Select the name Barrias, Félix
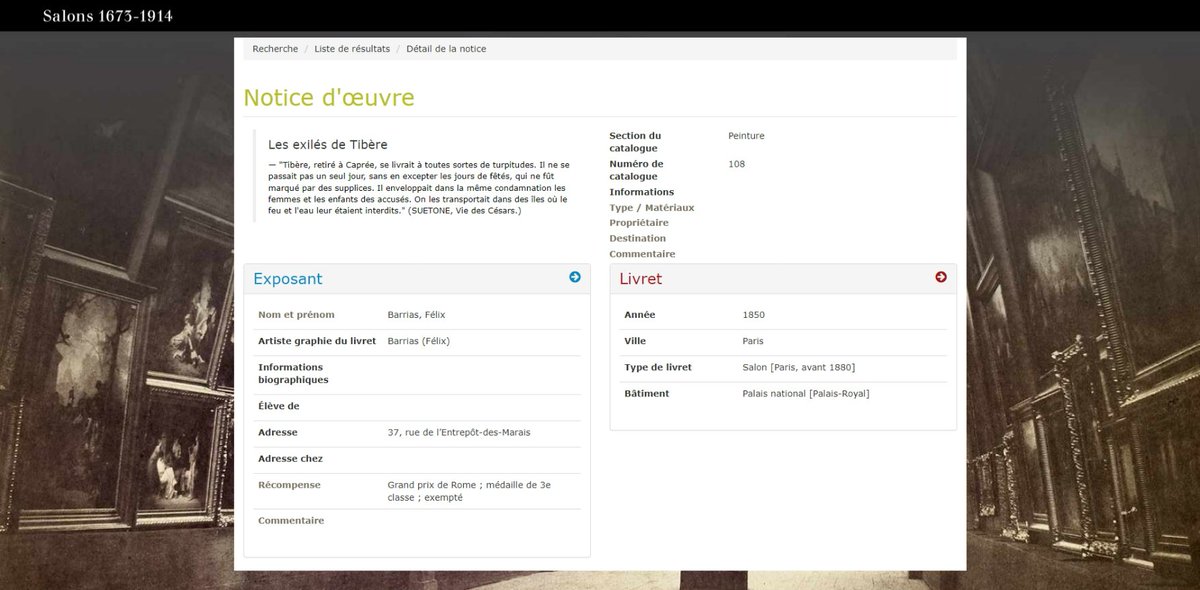Viewport: 1200px width, 590px height. [x=416, y=315]
